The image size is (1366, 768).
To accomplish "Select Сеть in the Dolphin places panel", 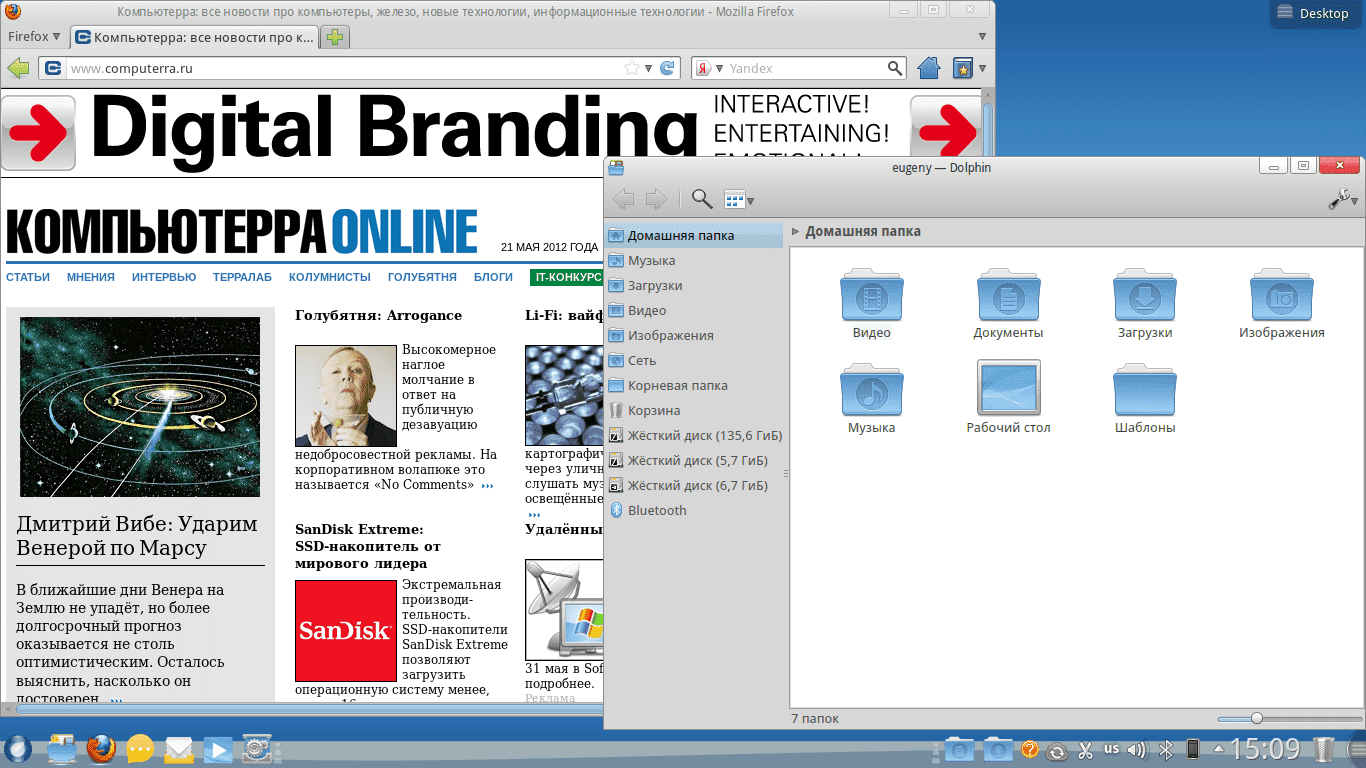I will pos(694,360).
